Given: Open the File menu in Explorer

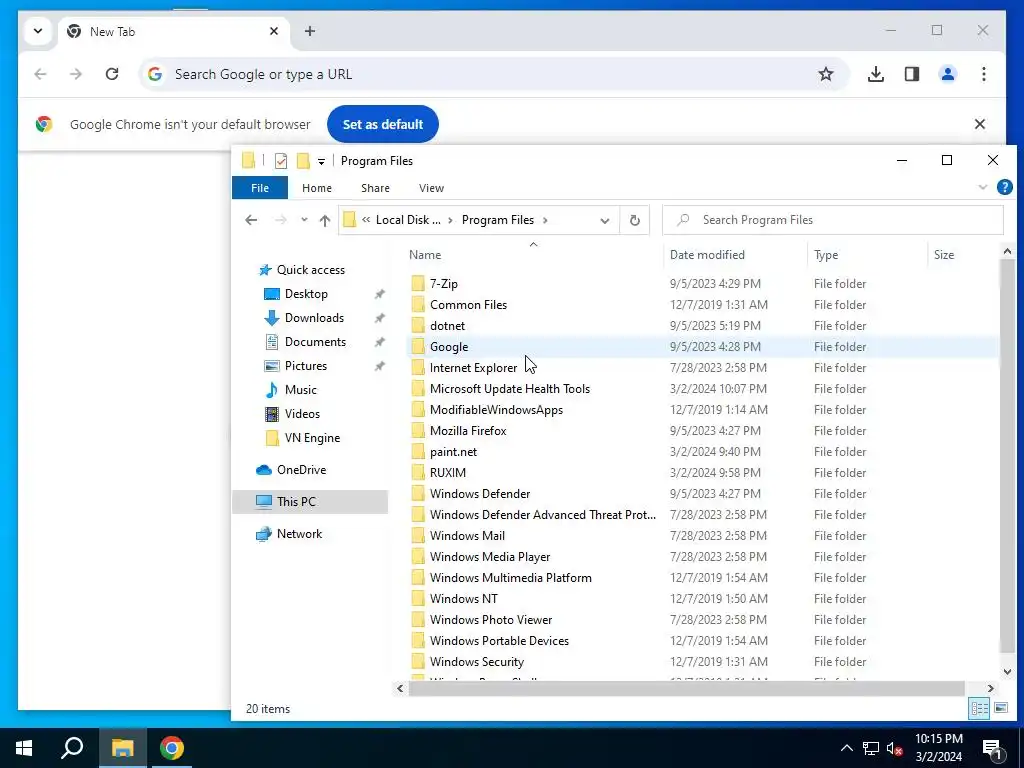Looking at the screenshot, I should (260, 188).
